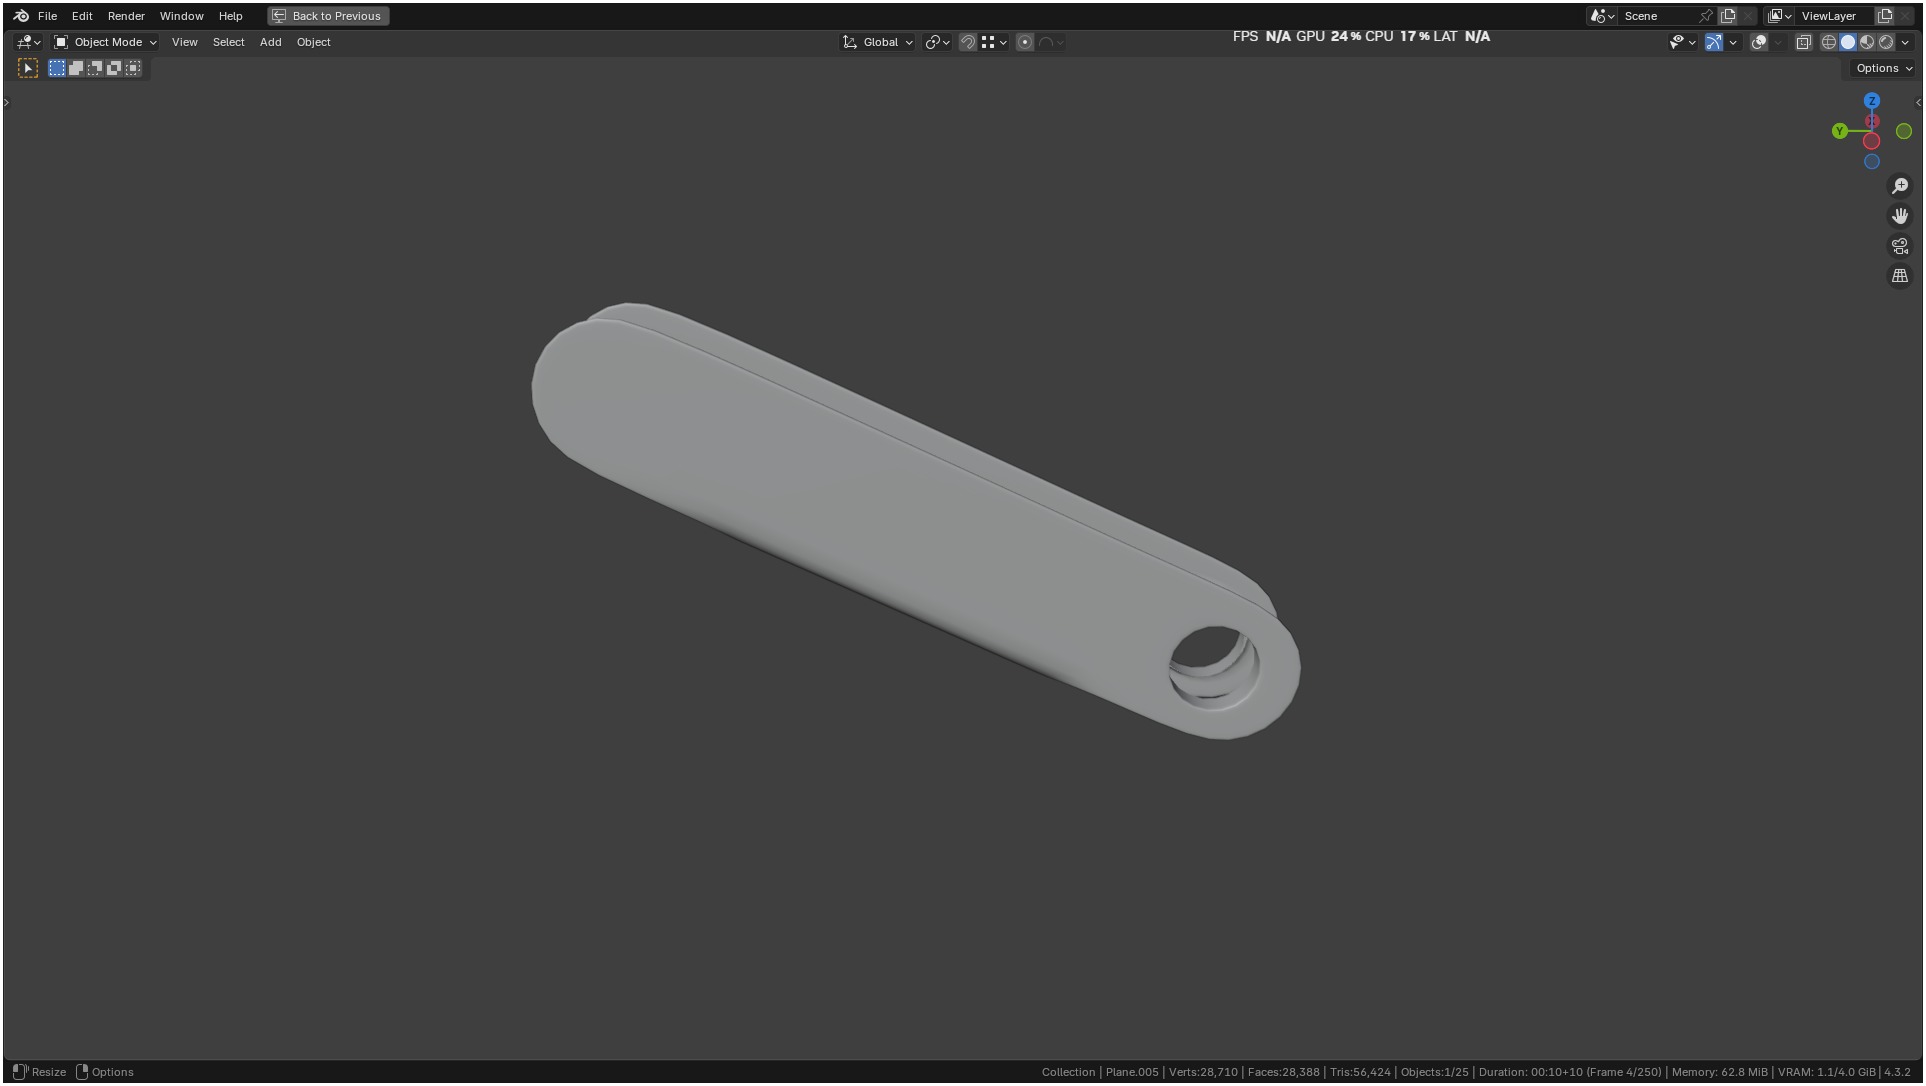Click the pin scene to workspace icon
Image resolution: width=1926 pixels, height=1086 pixels.
coord(1706,16)
